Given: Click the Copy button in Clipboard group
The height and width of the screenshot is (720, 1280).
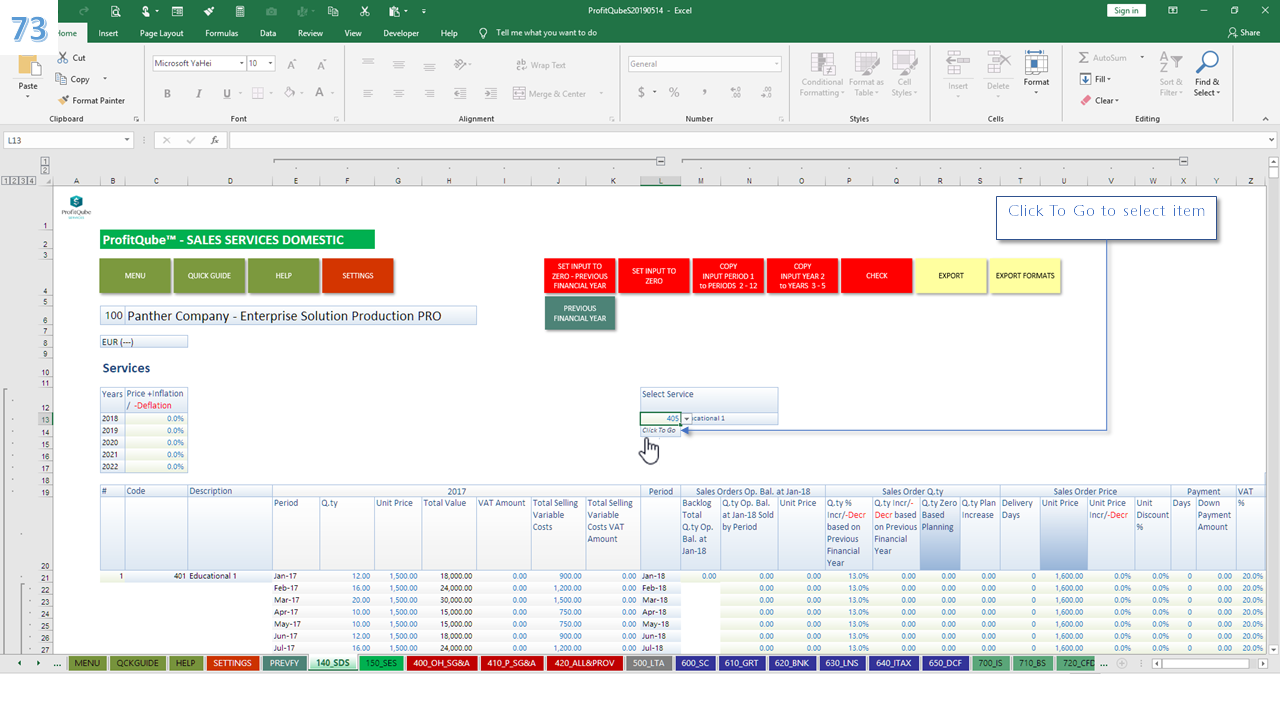Looking at the screenshot, I should tap(74, 79).
